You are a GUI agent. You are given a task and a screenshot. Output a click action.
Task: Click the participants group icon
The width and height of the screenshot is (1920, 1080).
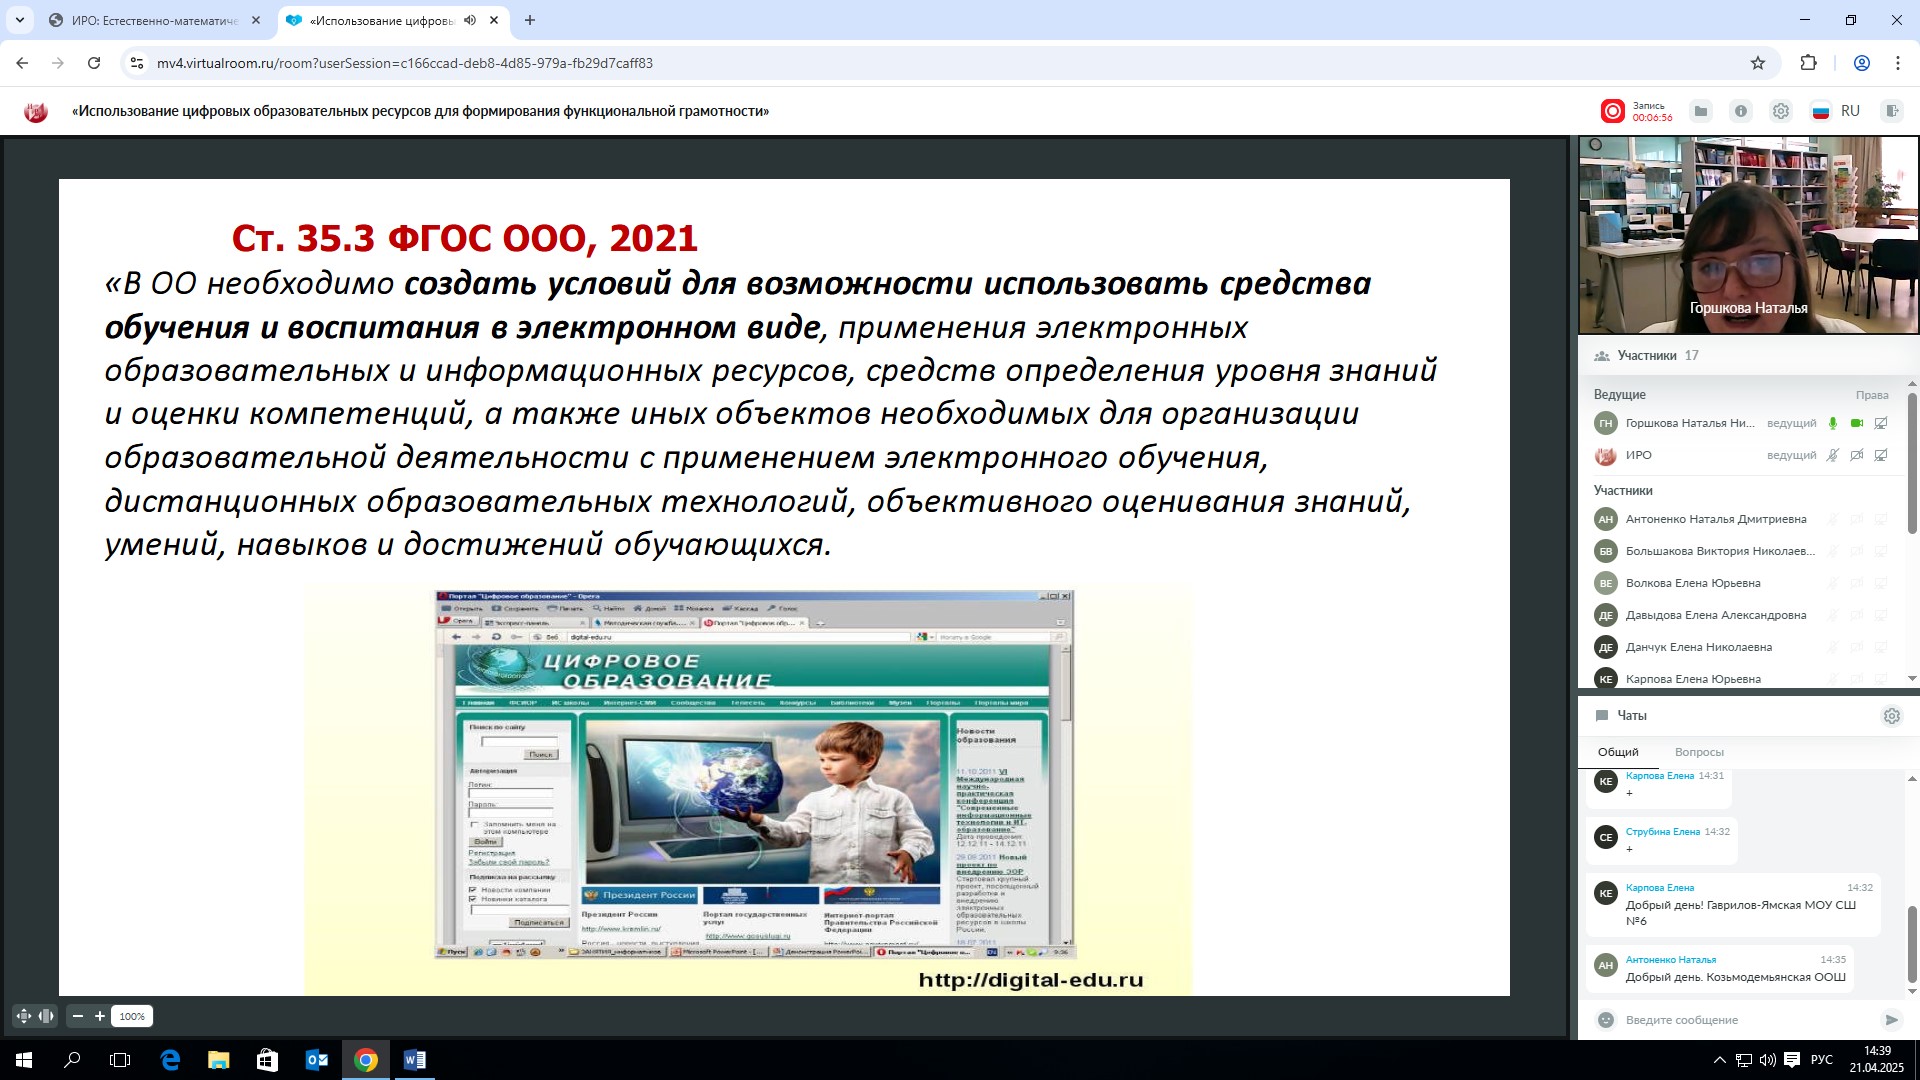(x=1602, y=356)
